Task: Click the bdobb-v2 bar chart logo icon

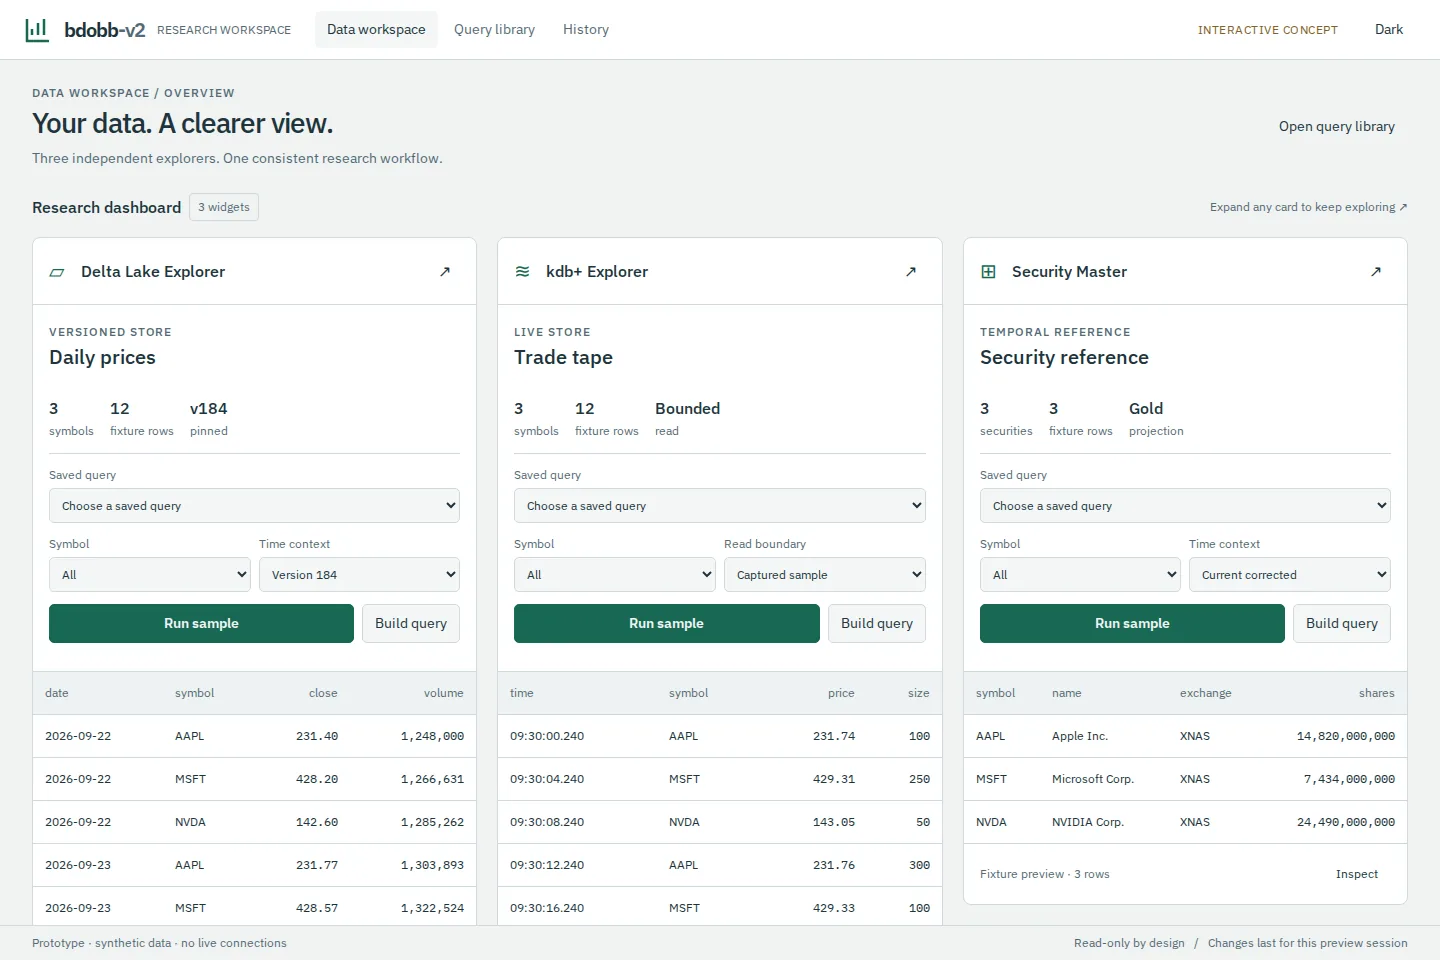Action: click(37, 29)
